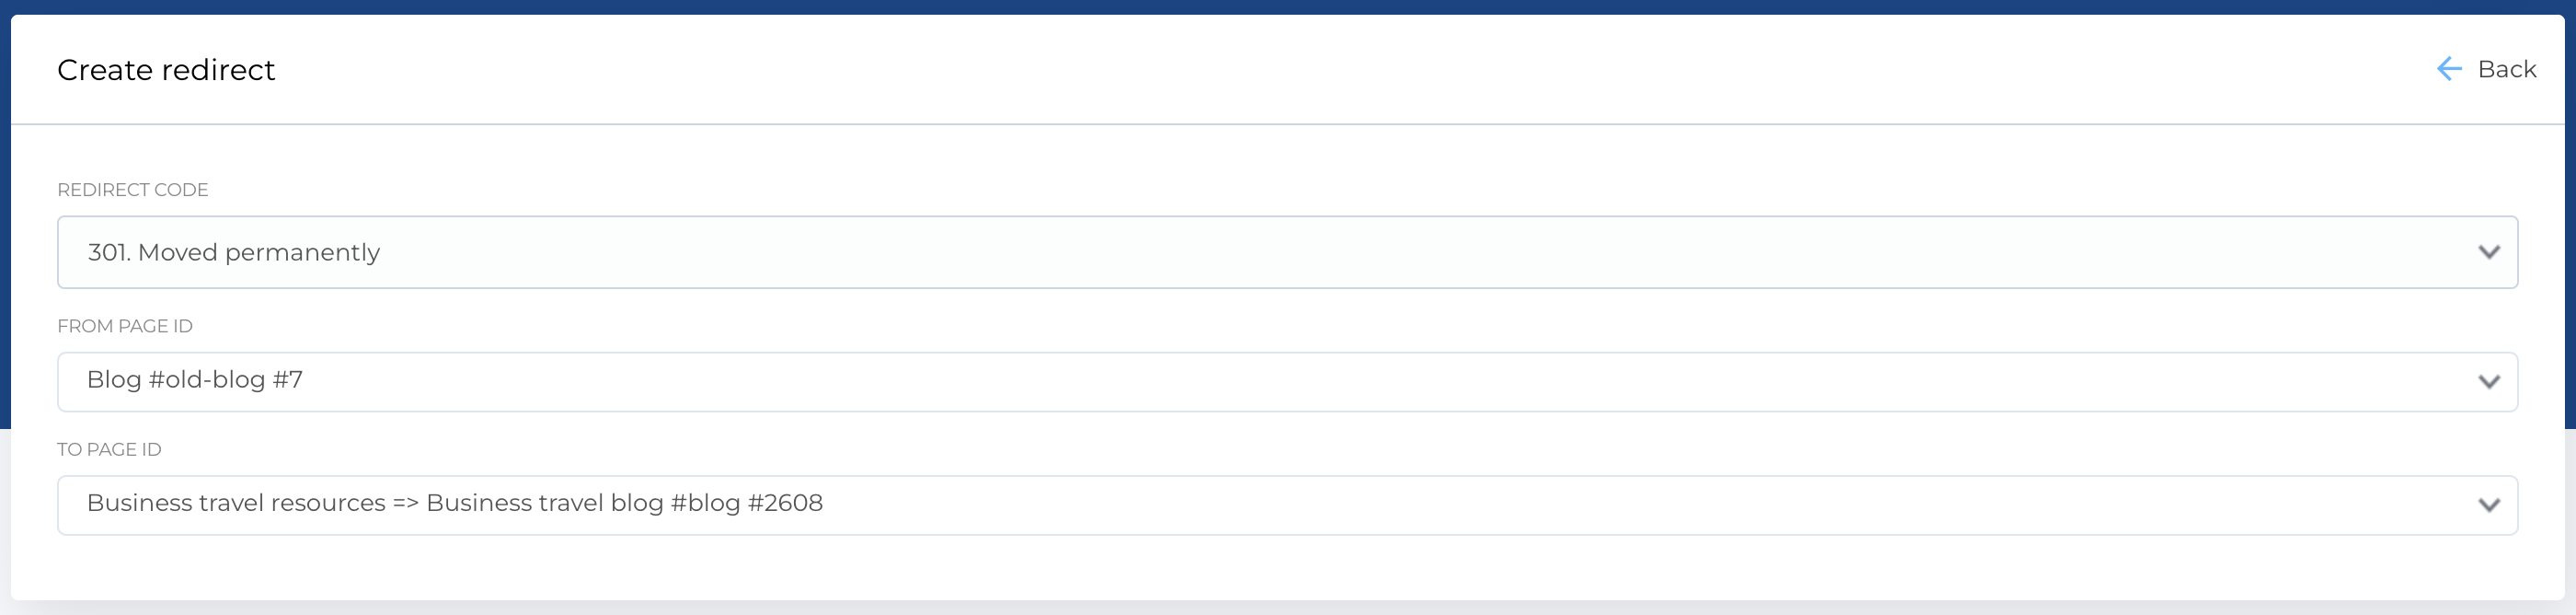Expand the To Page ID chevron arrow
Screen dimensions: 2576x615
tap(2488, 505)
